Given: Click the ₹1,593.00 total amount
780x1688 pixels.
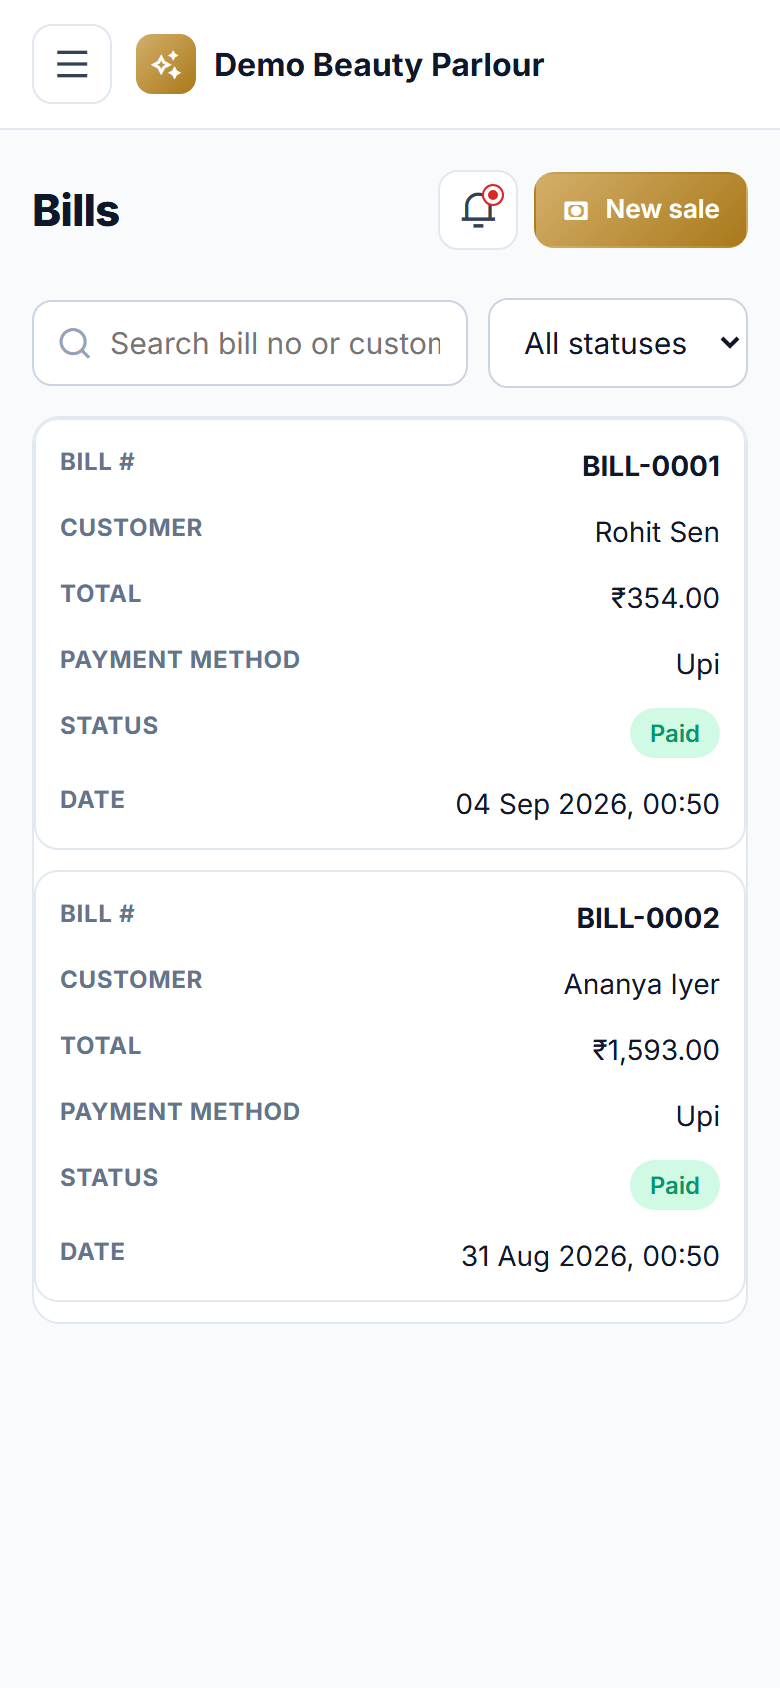Looking at the screenshot, I should tap(656, 1050).
